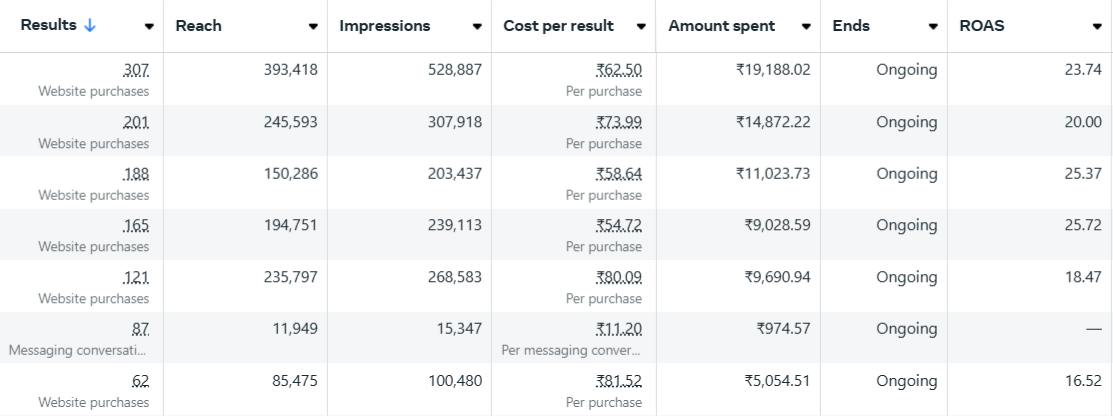
Task: Click the Impressions column header
Action: (385, 26)
